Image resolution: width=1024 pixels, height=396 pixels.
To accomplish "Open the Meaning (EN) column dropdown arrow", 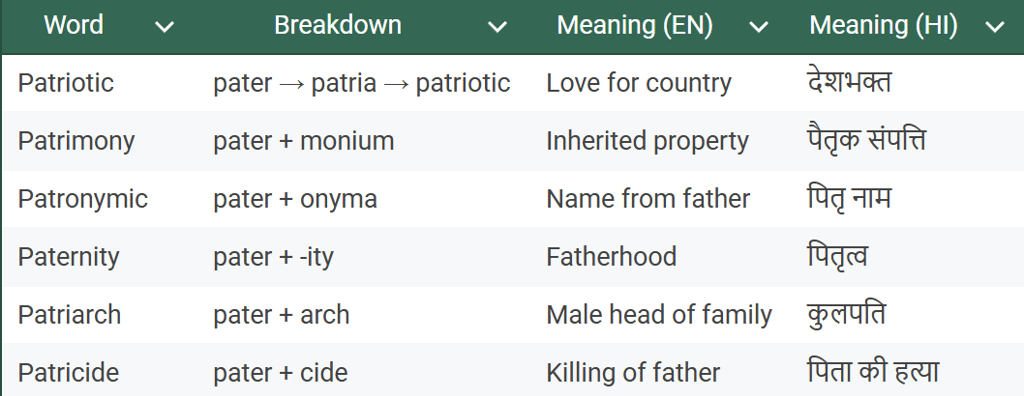I will [x=758, y=27].
